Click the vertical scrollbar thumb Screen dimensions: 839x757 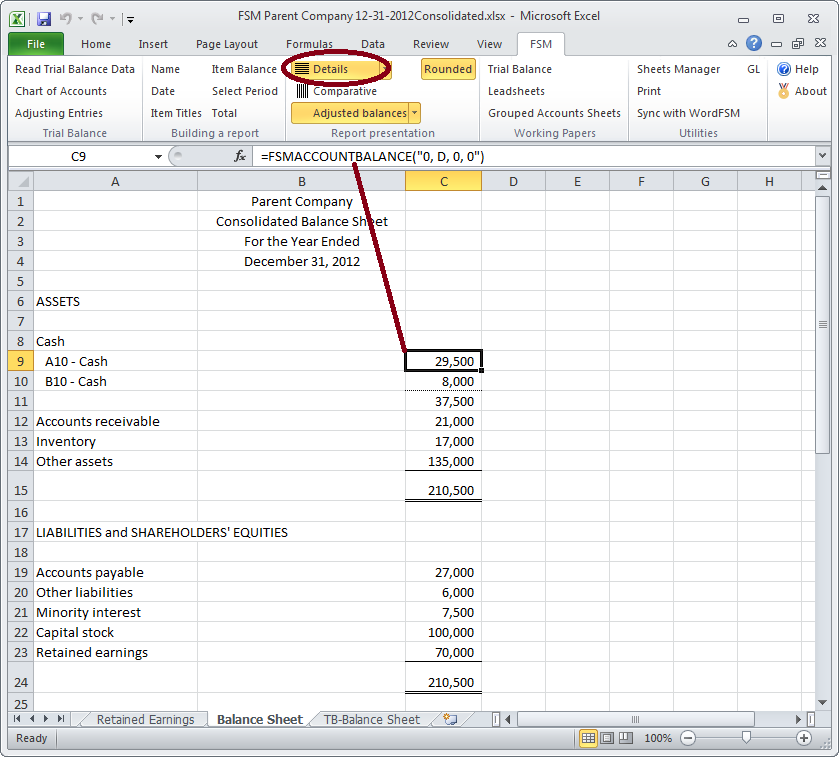[x=822, y=325]
